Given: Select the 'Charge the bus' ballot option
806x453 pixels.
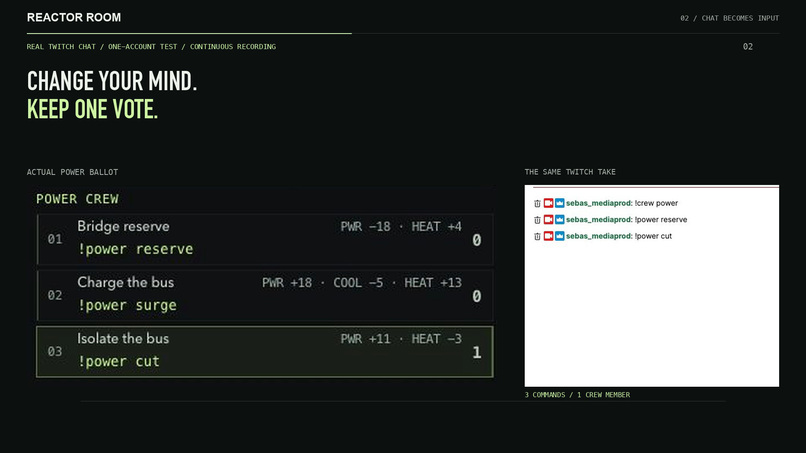Looking at the screenshot, I should 265,295.
